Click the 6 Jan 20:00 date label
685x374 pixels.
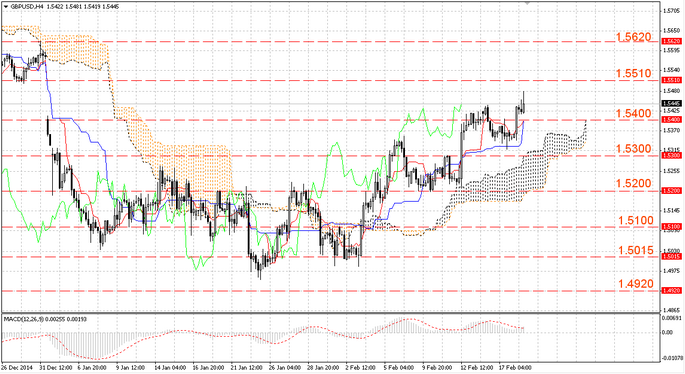[x=92, y=367]
